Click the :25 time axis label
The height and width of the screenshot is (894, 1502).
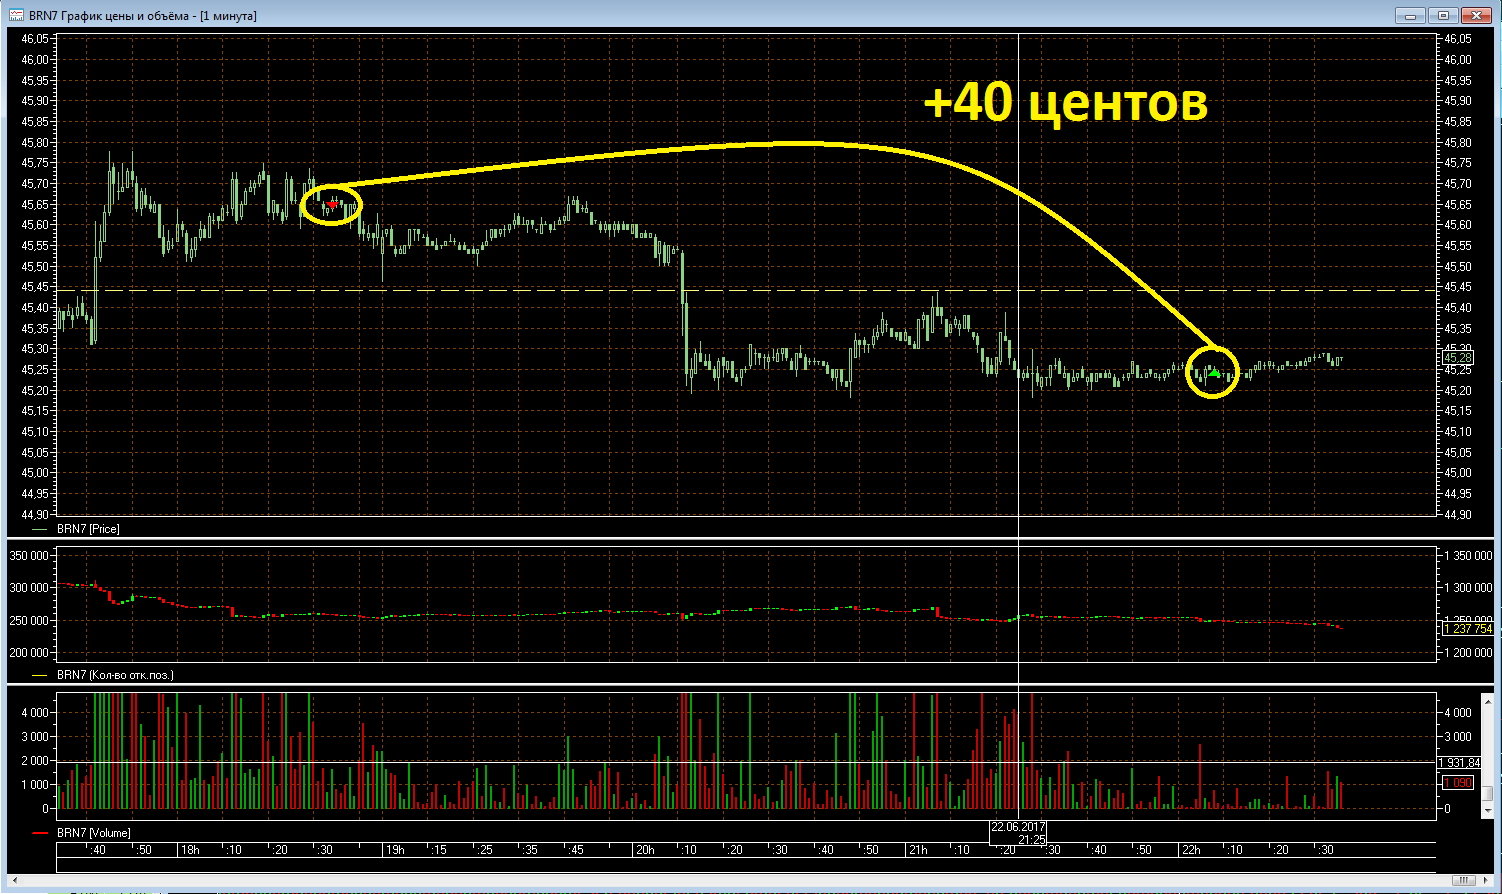[x=485, y=850]
